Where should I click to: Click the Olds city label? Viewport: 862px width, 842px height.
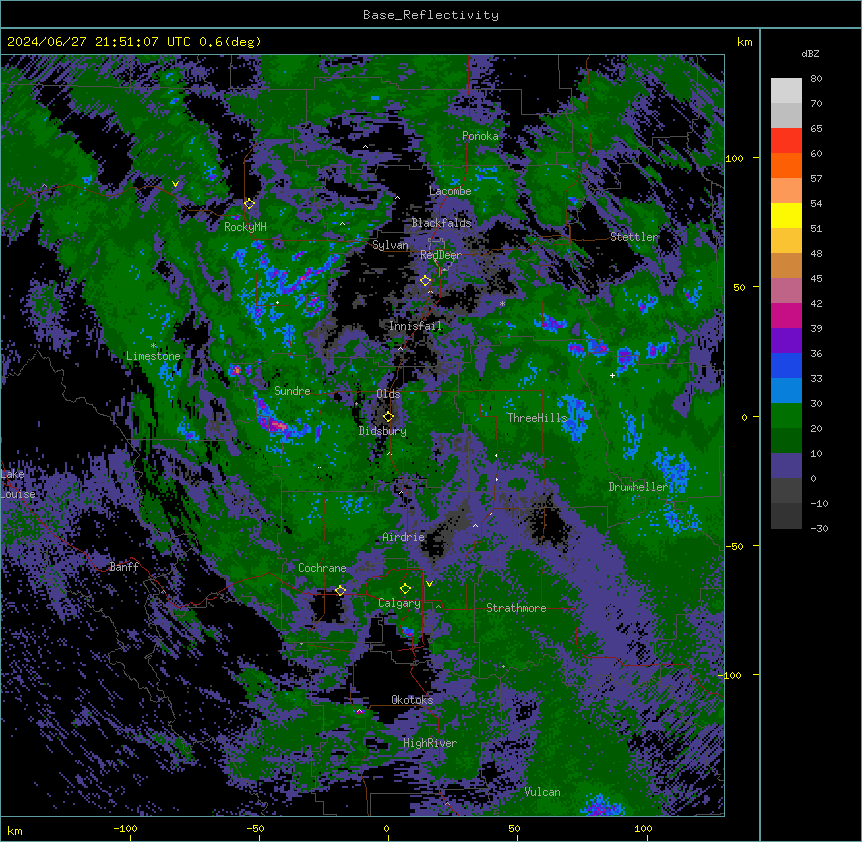388,394
